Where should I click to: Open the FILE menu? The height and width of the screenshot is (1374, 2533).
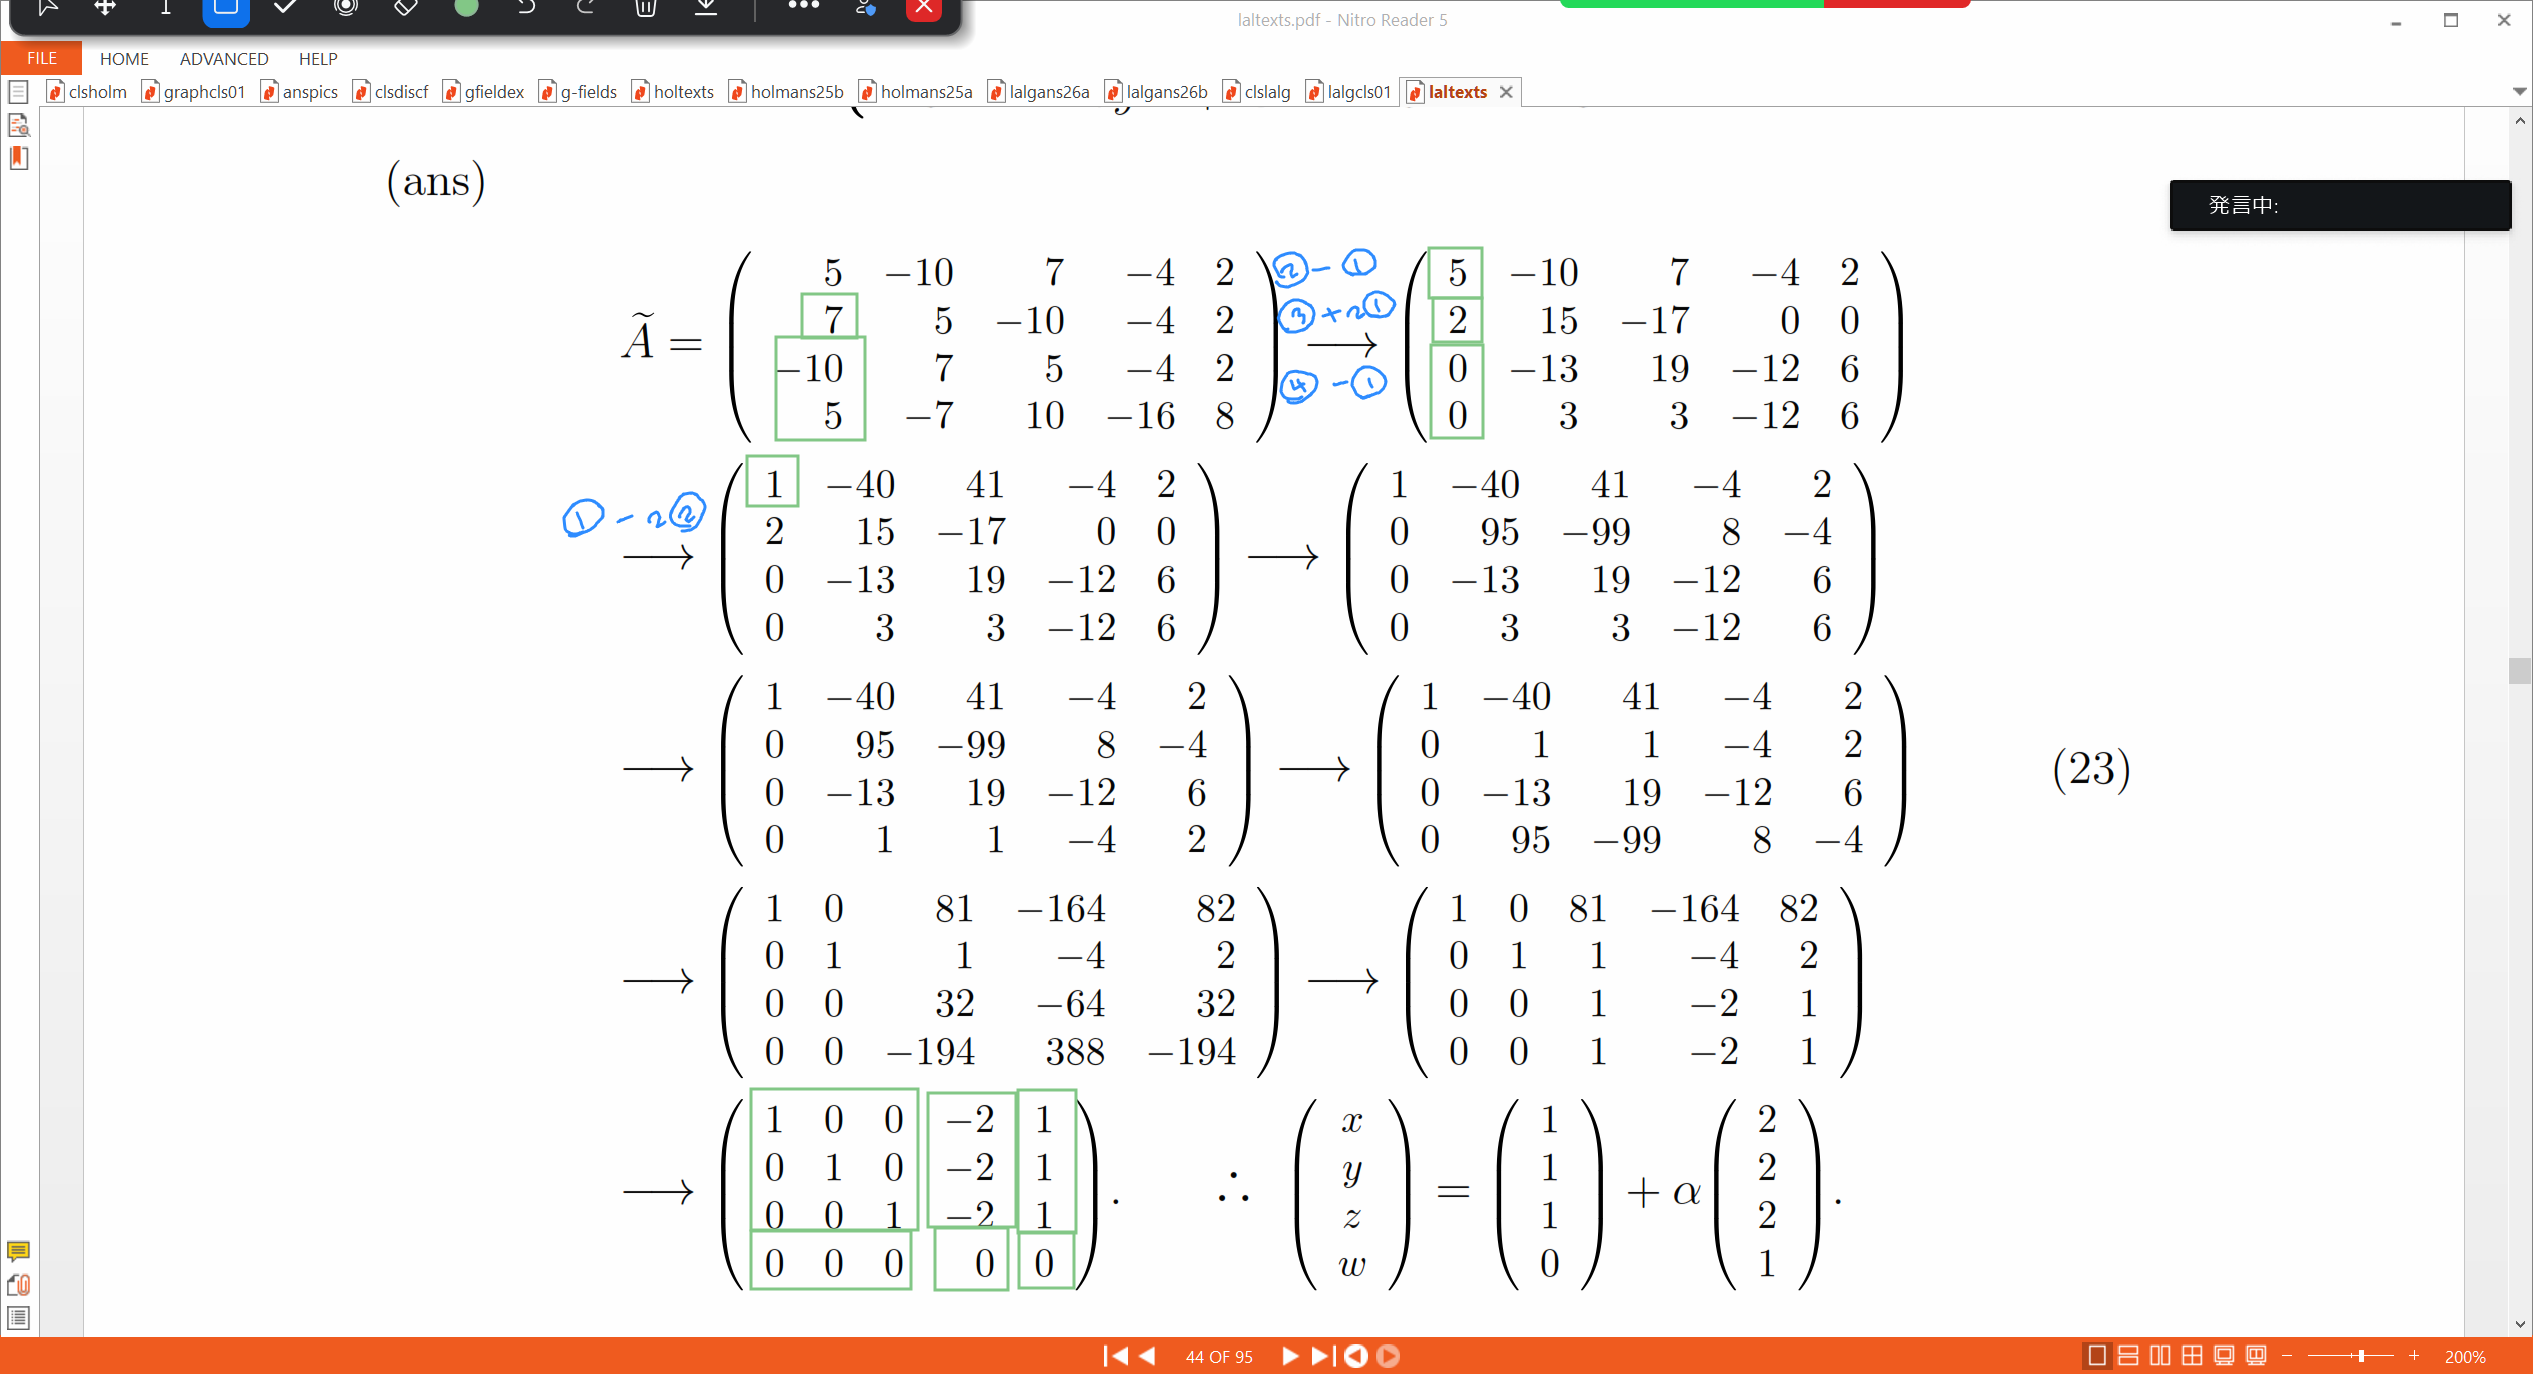click(x=41, y=58)
